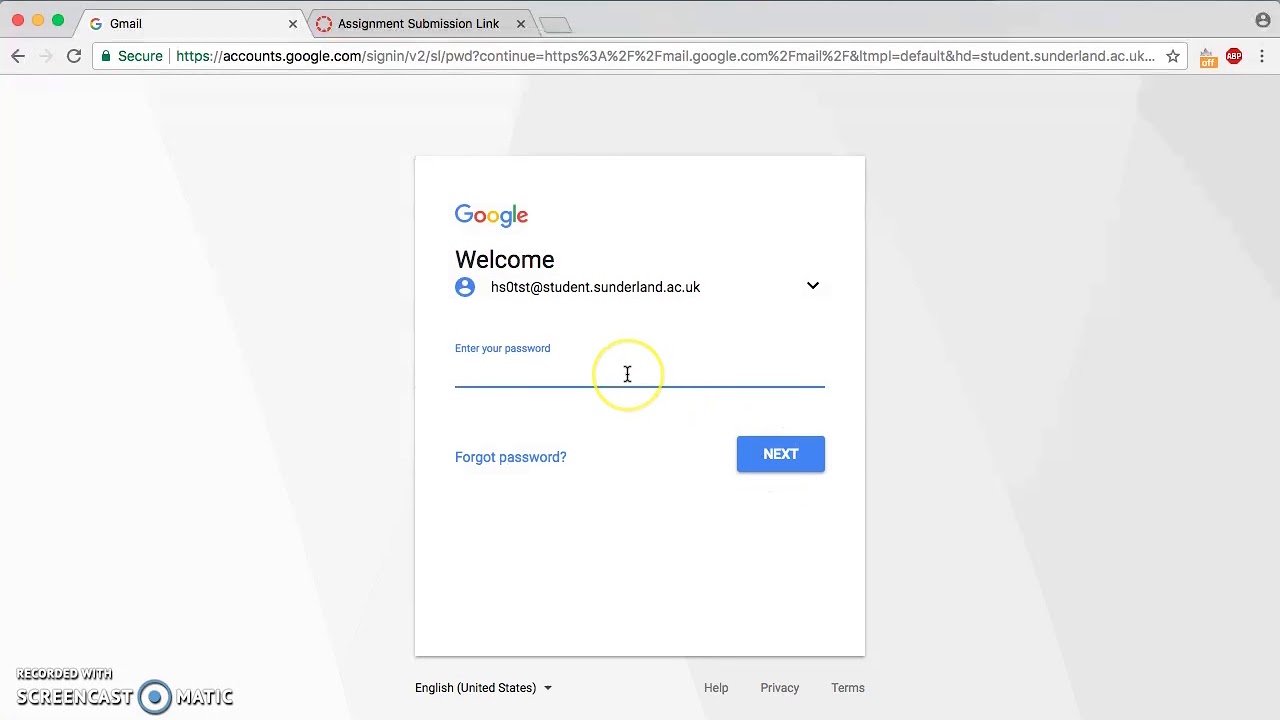Open the Adblock Plus extension icon
The width and height of the screenshot is (1280, 720).
tap(1234, 56)
